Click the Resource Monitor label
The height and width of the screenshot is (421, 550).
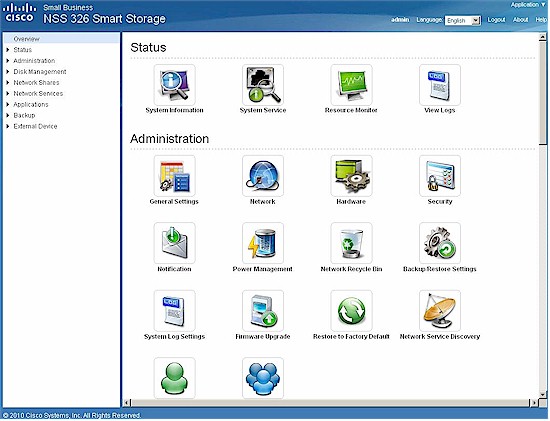[x=351, y=110]
